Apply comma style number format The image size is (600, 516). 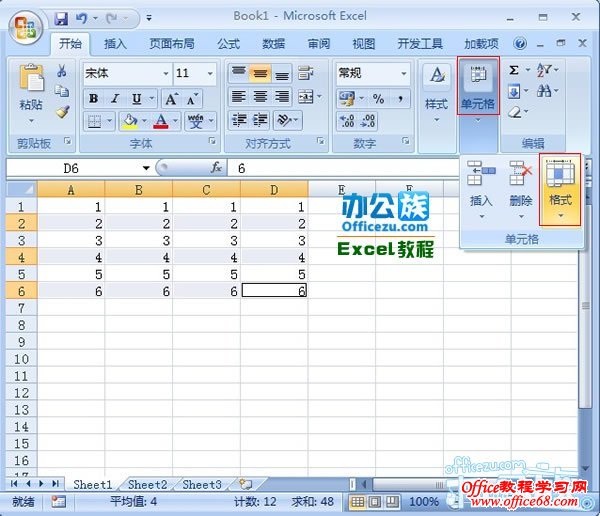tap(399, 99)
